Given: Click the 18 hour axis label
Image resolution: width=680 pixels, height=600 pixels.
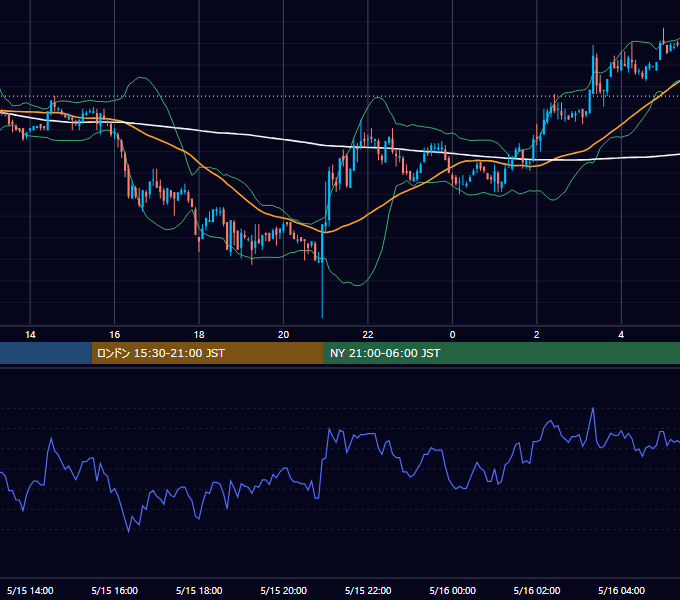Looking at the screenshot, I should (x=199, y=335).
